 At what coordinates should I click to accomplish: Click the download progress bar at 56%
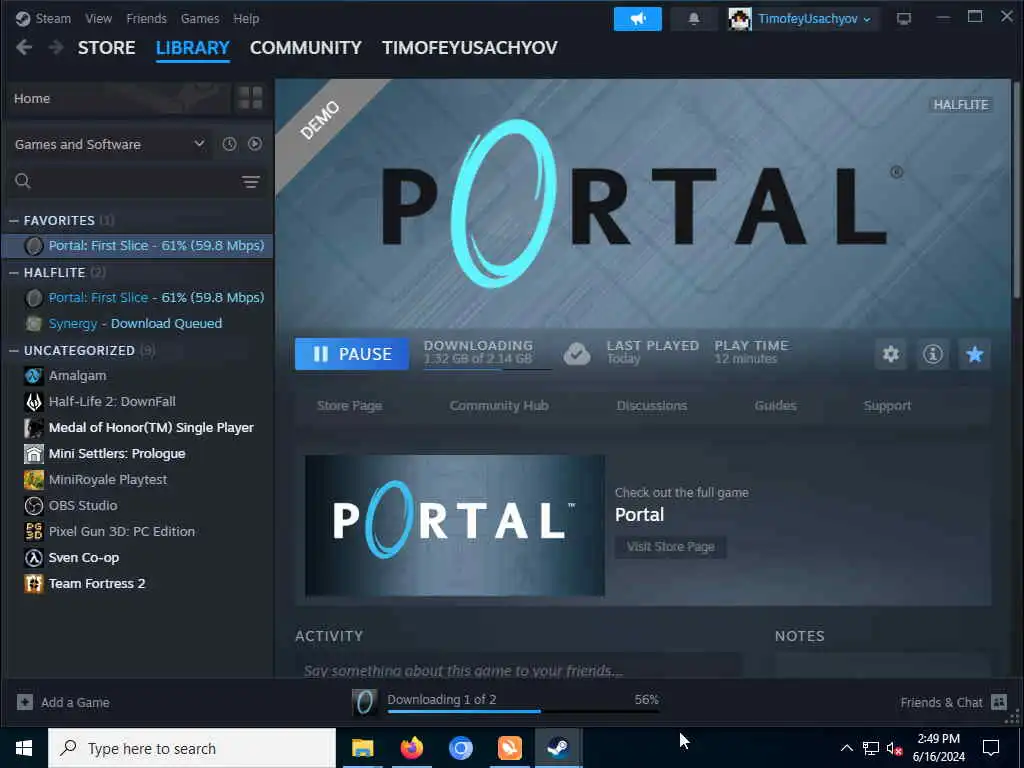click(523, 711)
